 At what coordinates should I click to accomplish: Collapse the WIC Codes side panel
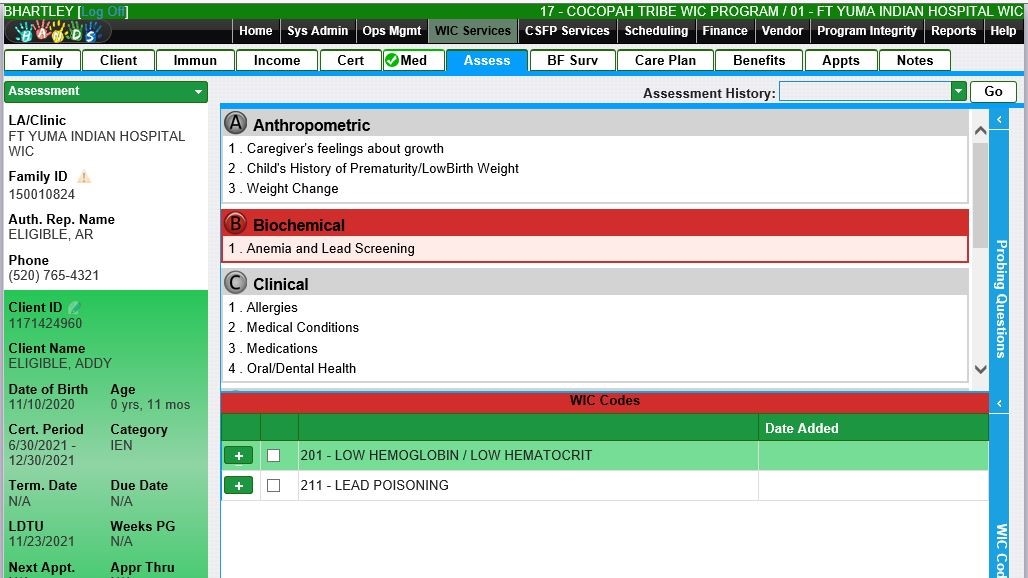pos(999,404)
